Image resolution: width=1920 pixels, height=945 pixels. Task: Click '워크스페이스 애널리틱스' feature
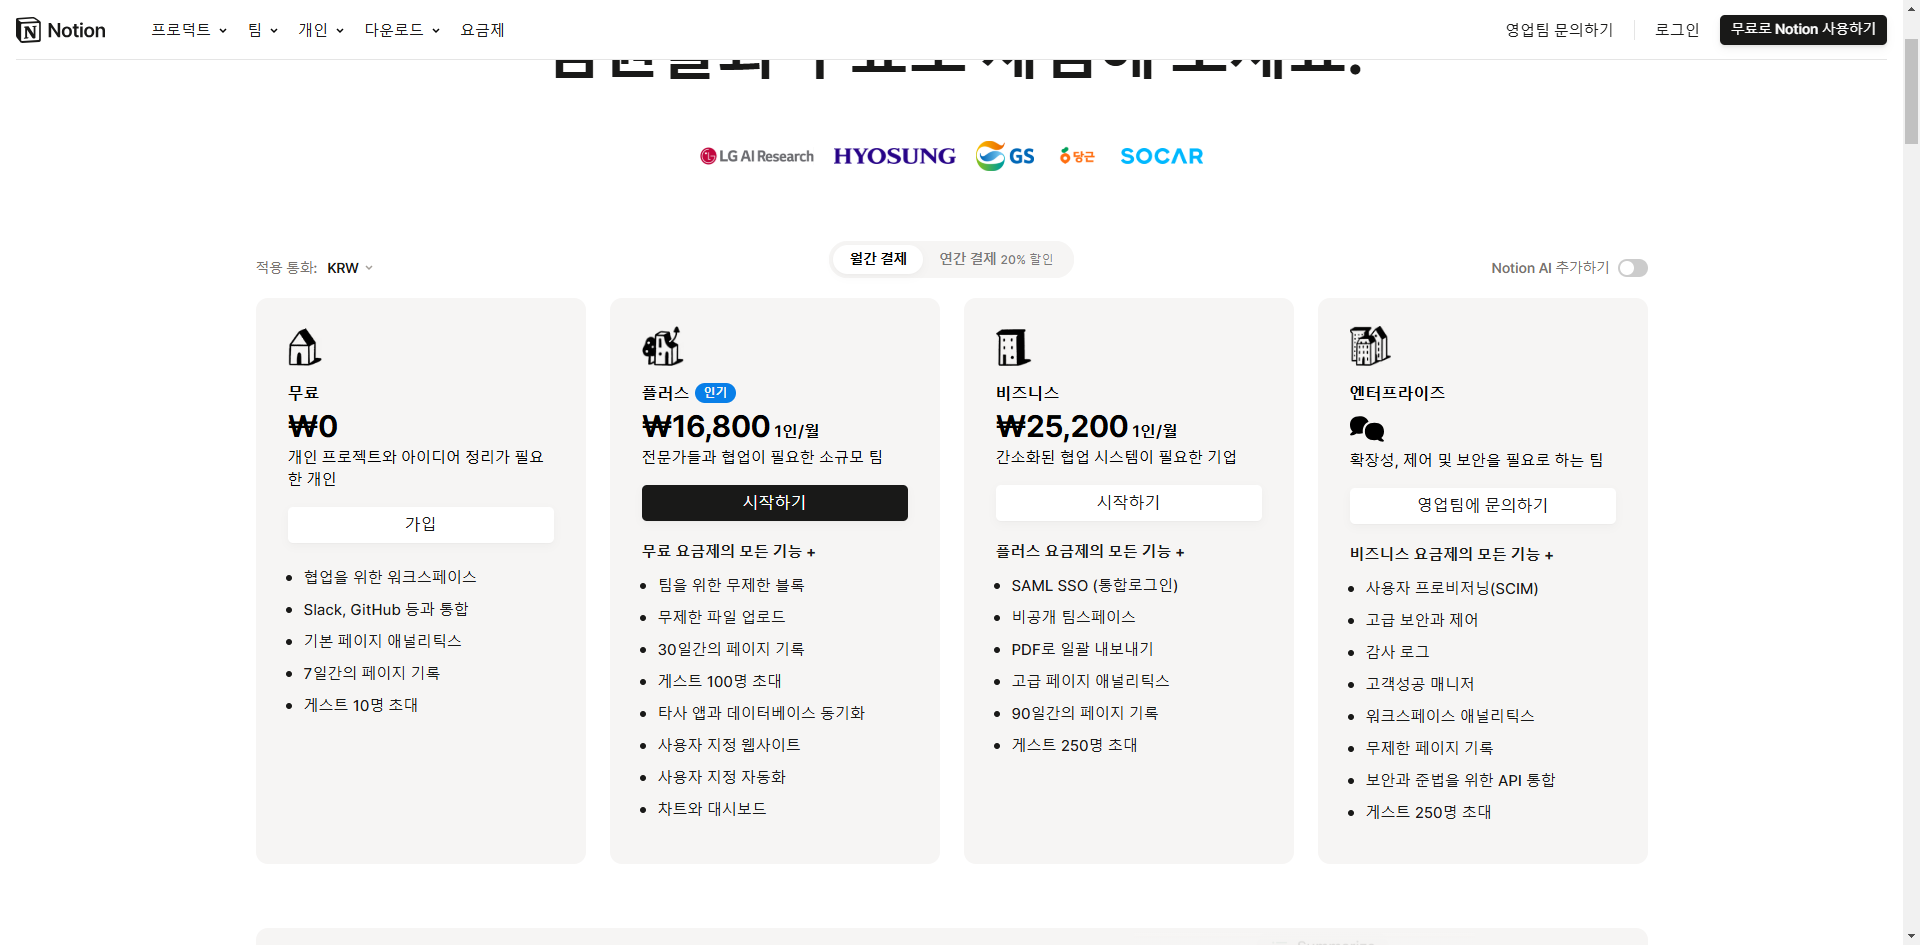[x=1450, y=716]
